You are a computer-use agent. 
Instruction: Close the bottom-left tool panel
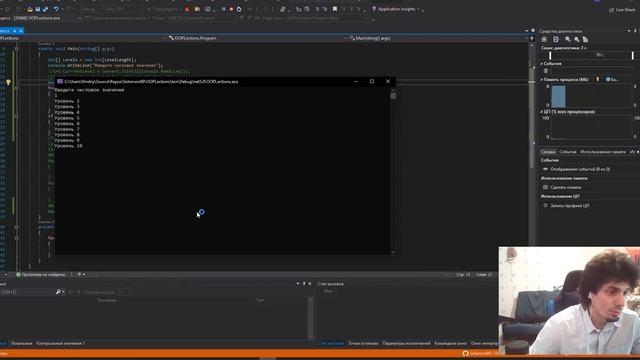pyautogui.click(x=309, y=284)
